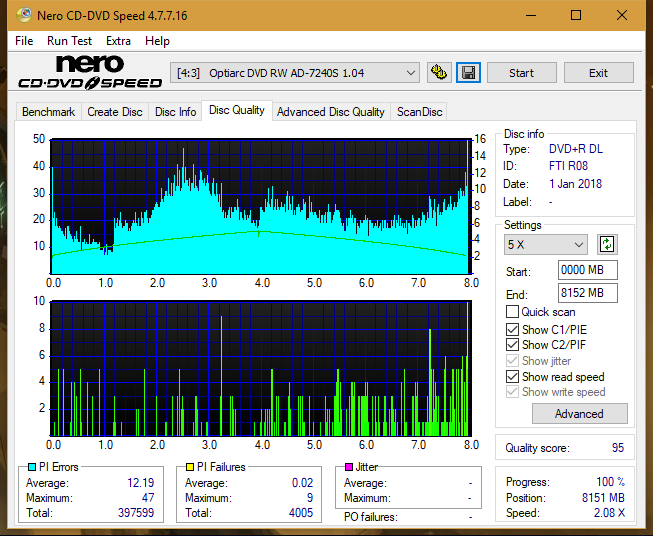Click the Quality score value 95
Screen dimensions: 653x536
tap(618, 448)
